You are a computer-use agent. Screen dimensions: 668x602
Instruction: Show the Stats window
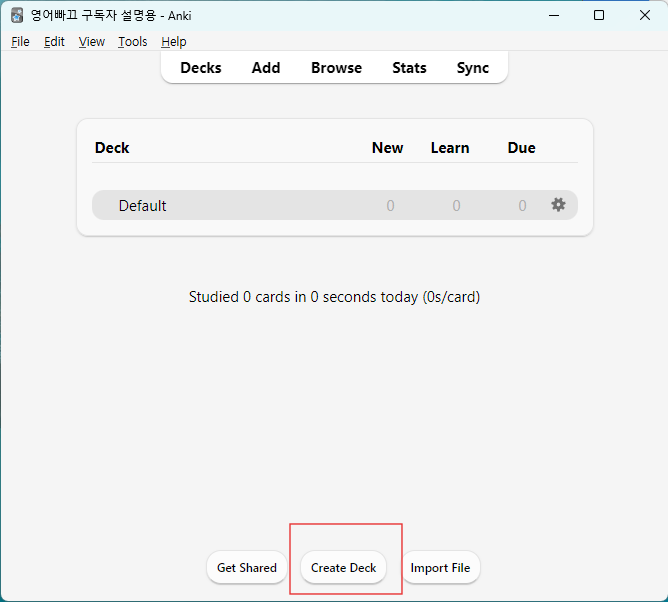pos(409,68)
